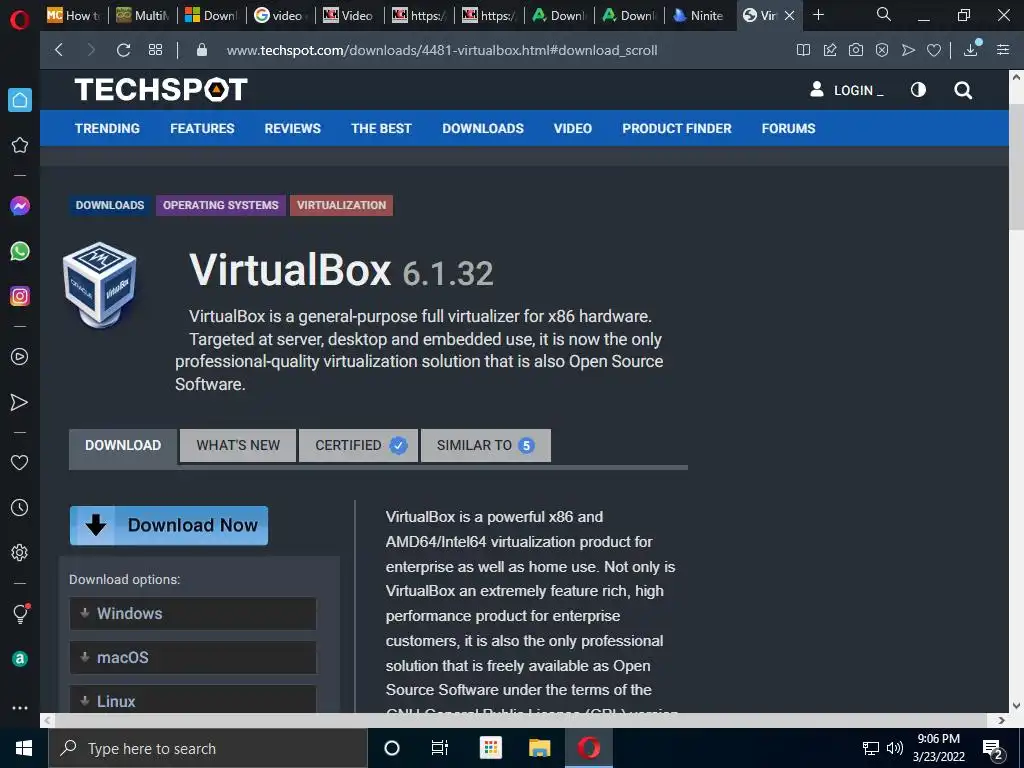The height and width of the screenshot is (768, 1024).
Task: Switch to the WHAT'S NEW tab
Action: coord(238,445)
